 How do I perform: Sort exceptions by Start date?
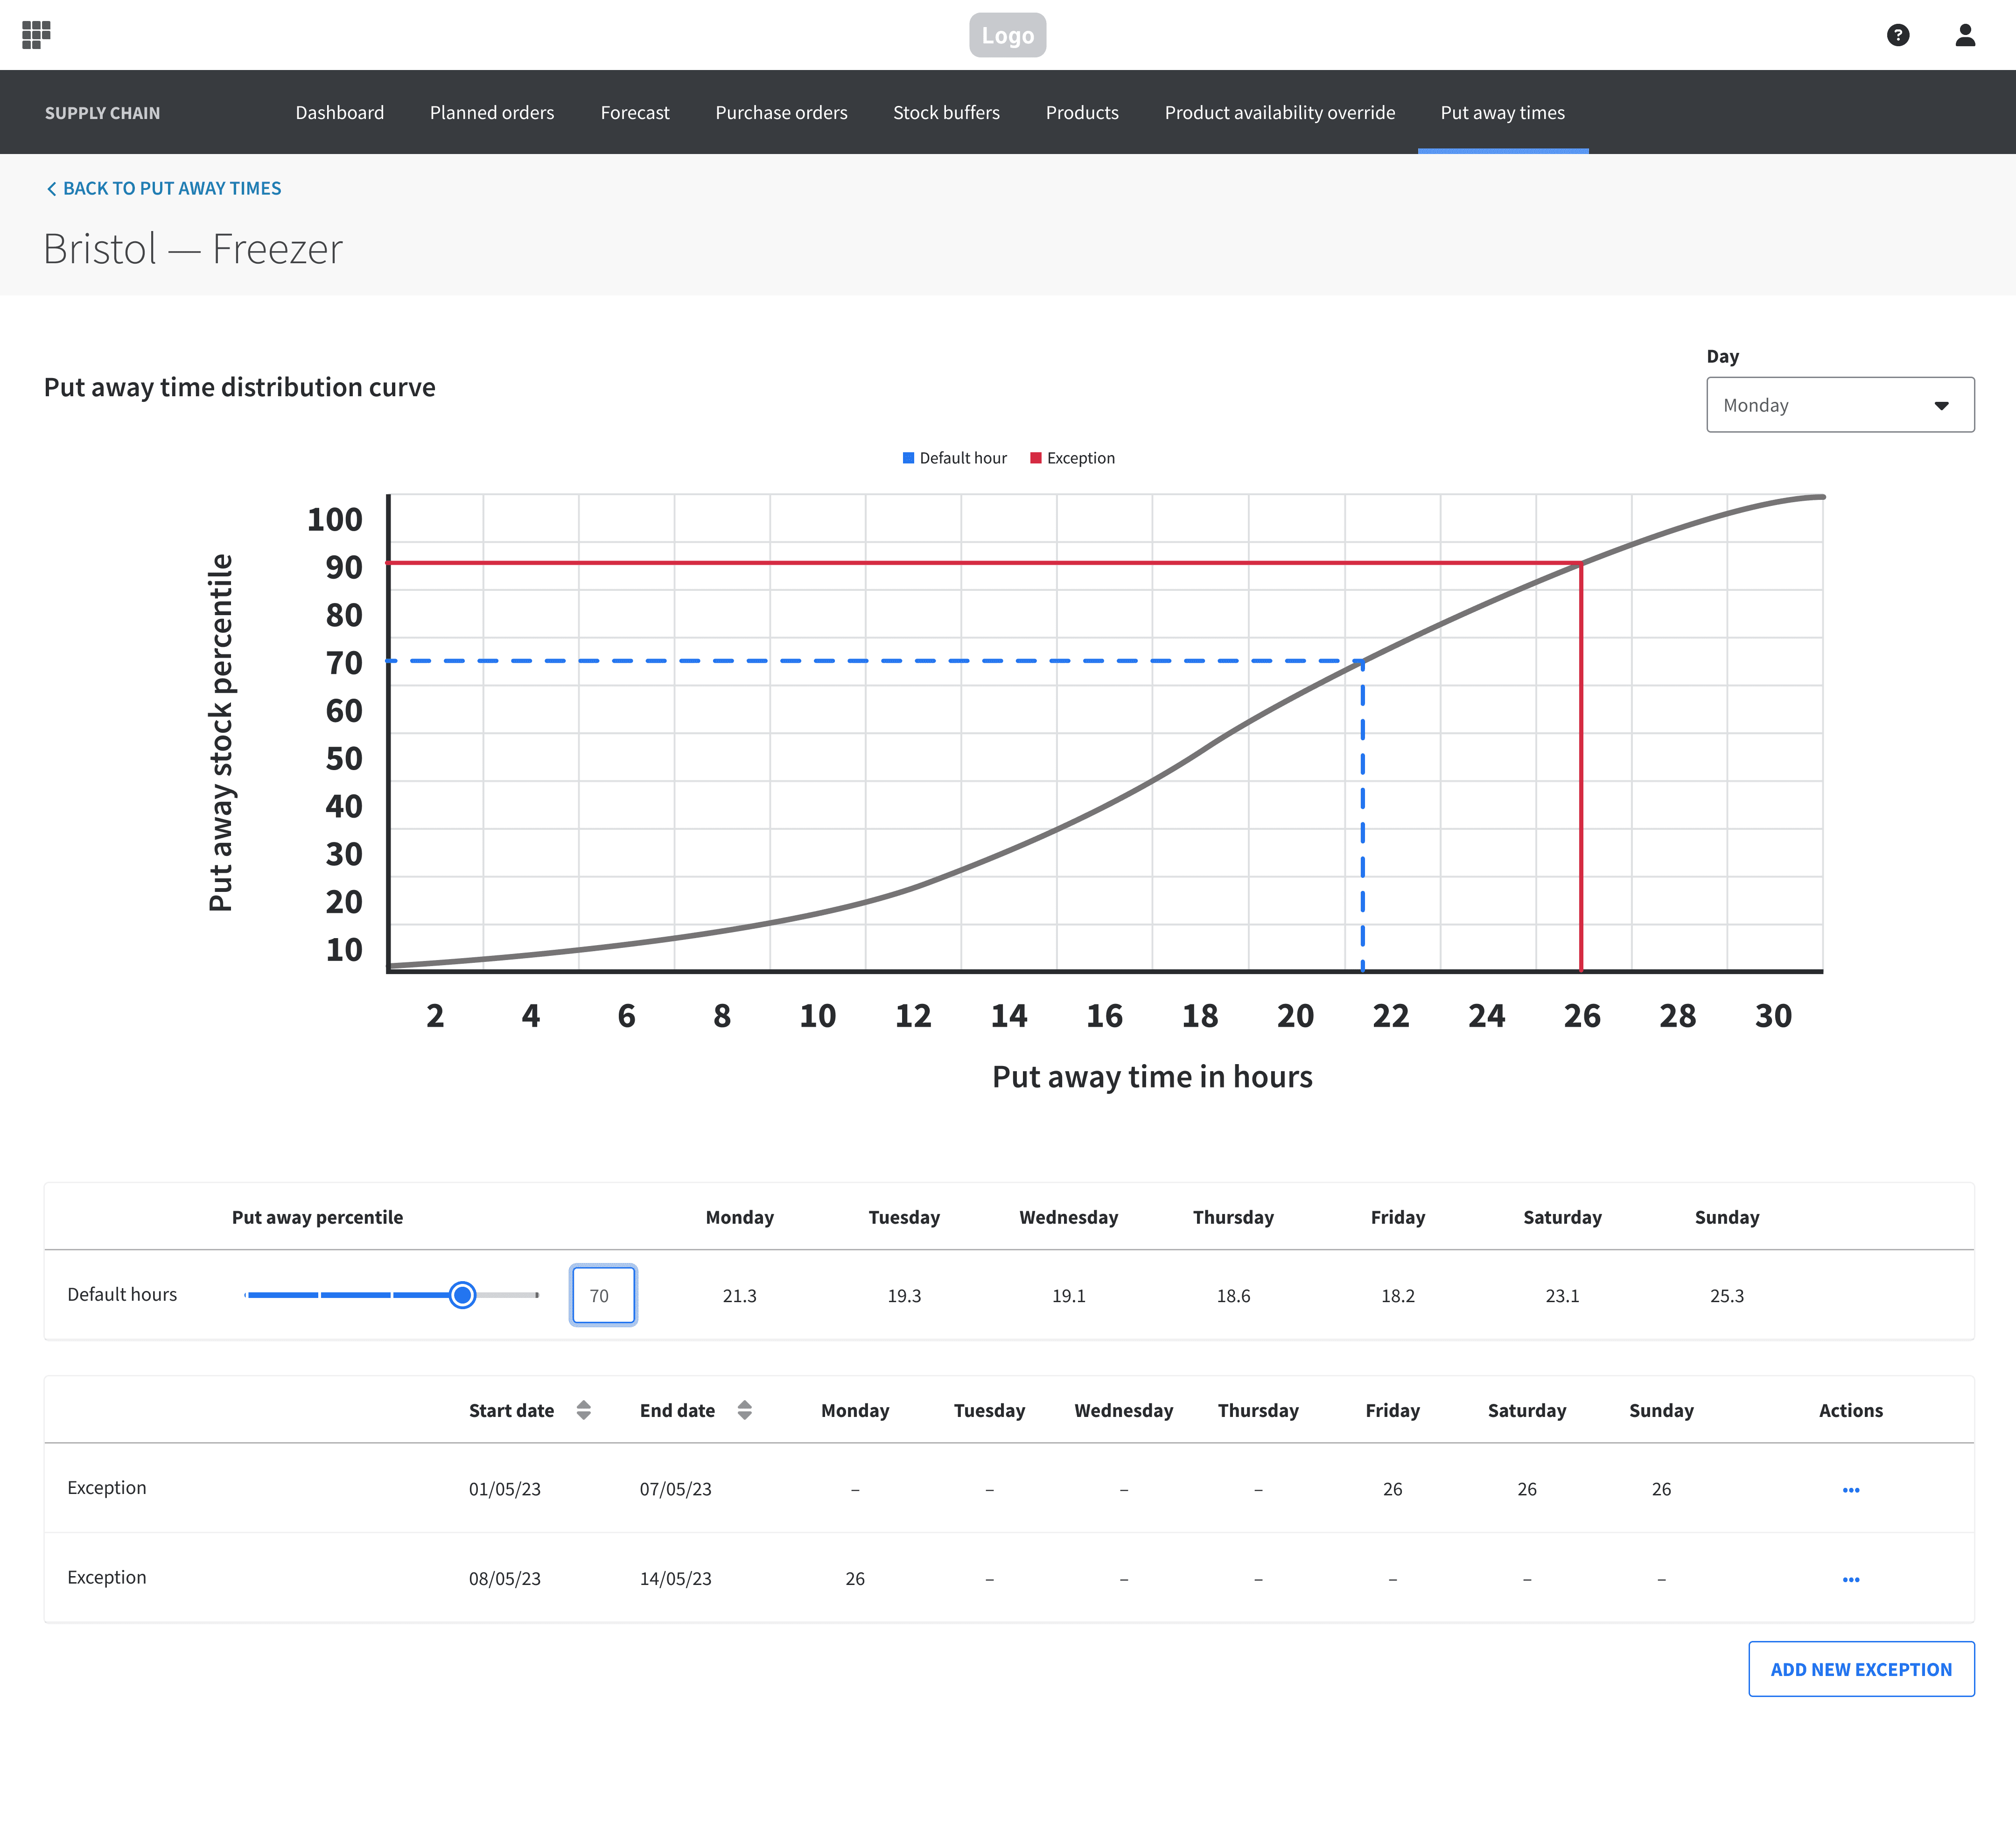[584, 1410]
